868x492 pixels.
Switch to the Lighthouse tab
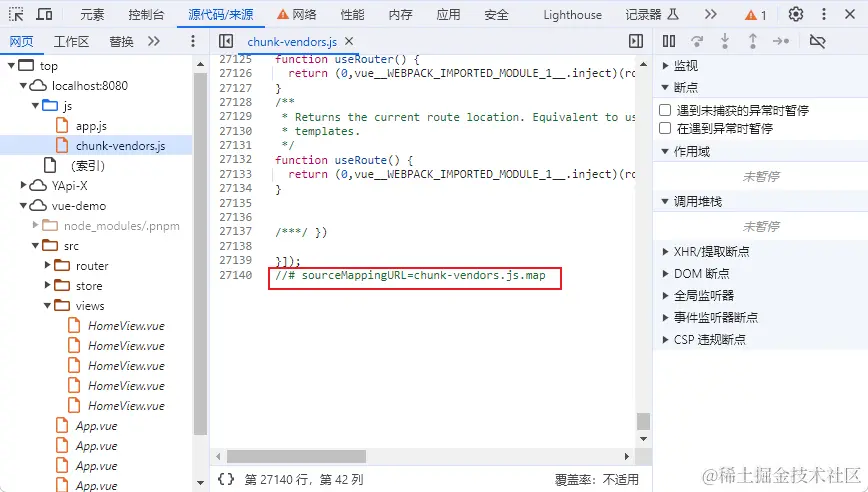pyautogui.click(x=572, y=14)
